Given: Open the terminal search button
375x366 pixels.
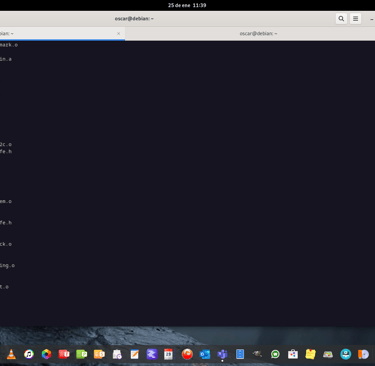Looking at the screenshot, I should 341,19.
